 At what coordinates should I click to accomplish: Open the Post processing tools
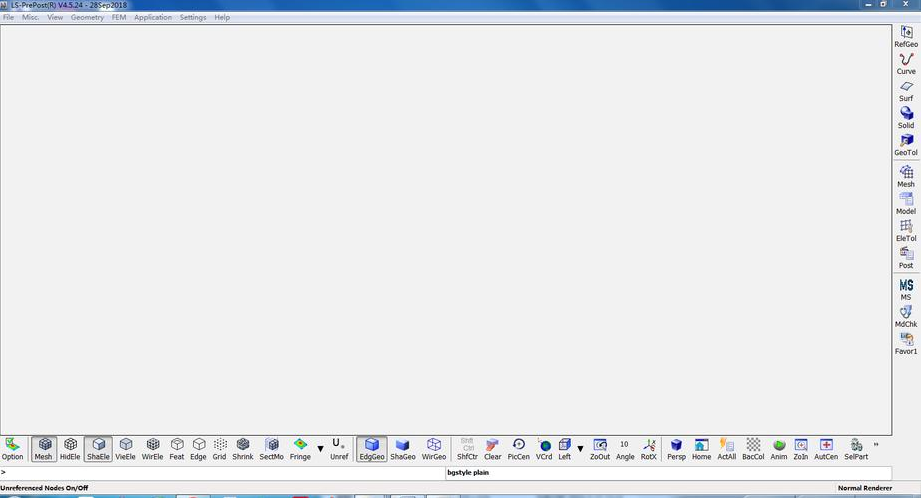[906, 257]
